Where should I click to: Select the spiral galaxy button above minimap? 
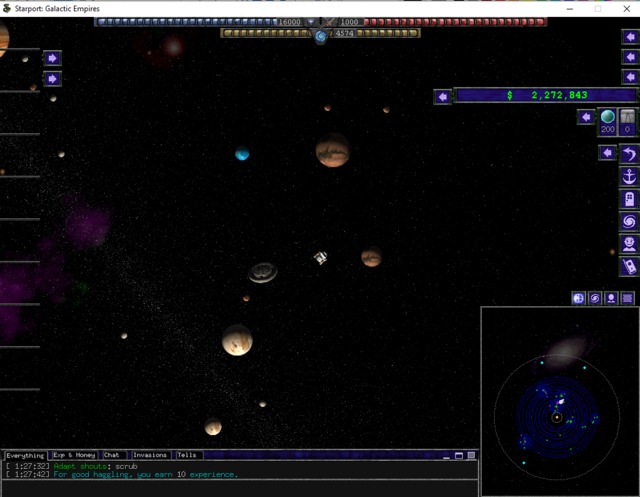(595, 298)
